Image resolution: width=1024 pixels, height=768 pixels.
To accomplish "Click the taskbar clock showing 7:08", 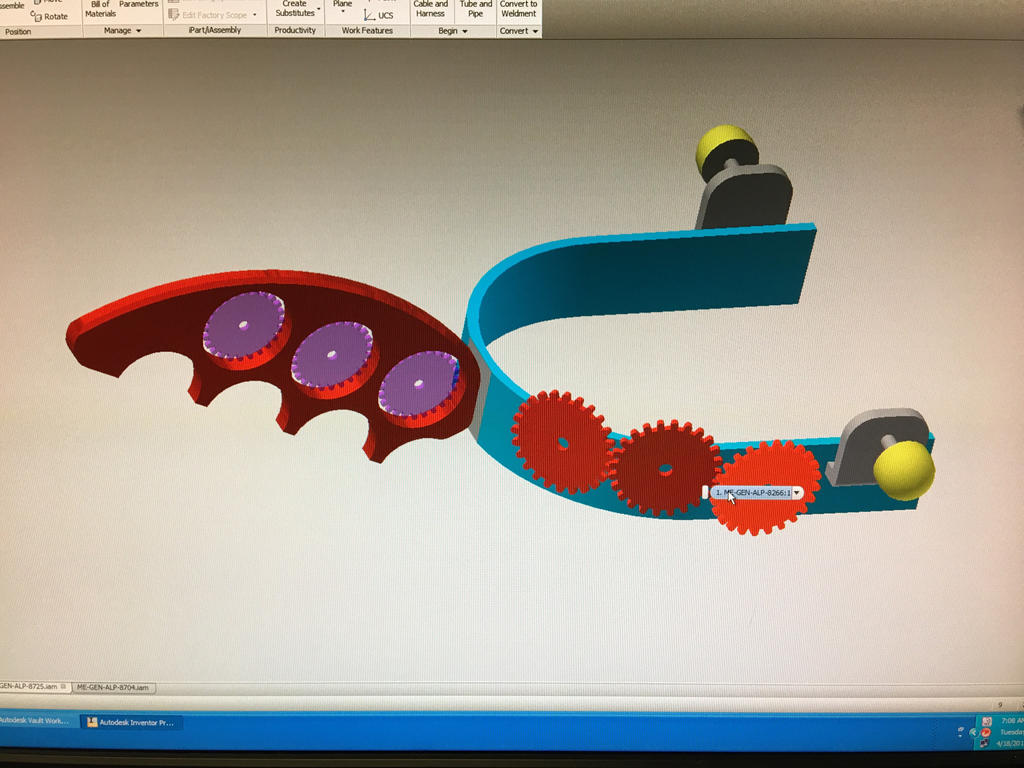I will tap(1010, 721).
